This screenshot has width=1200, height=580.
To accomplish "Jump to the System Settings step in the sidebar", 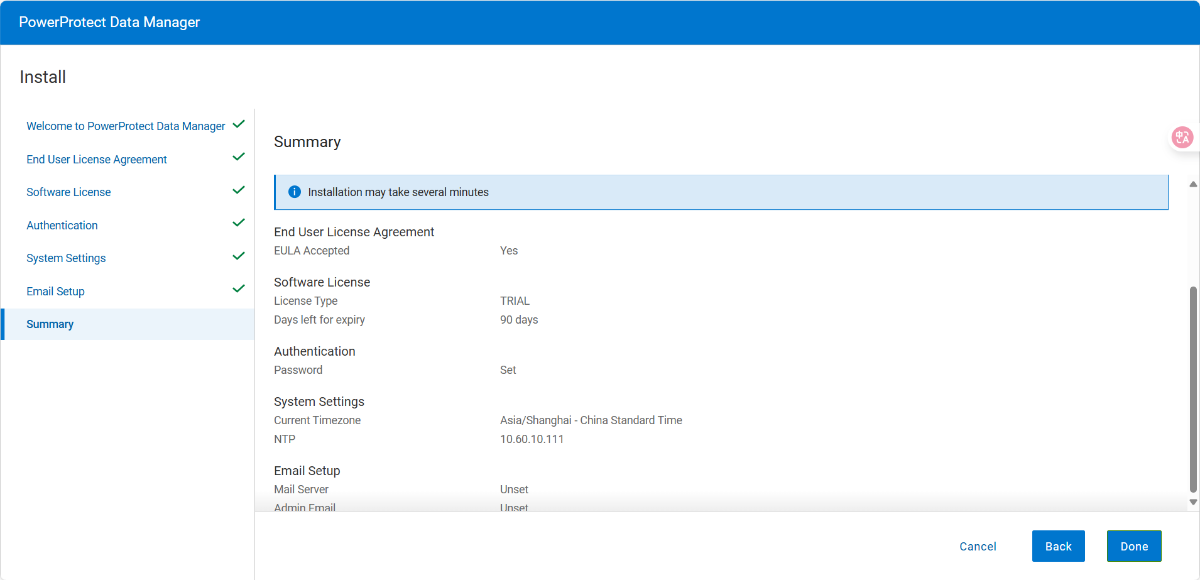I will tap(66, 258).
